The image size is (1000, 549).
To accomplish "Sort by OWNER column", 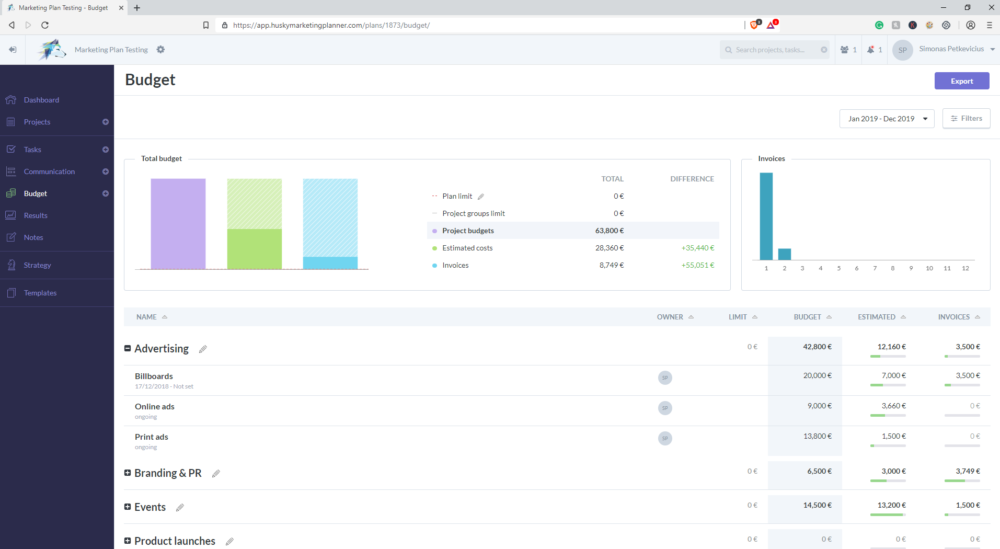I will (675, 317).
